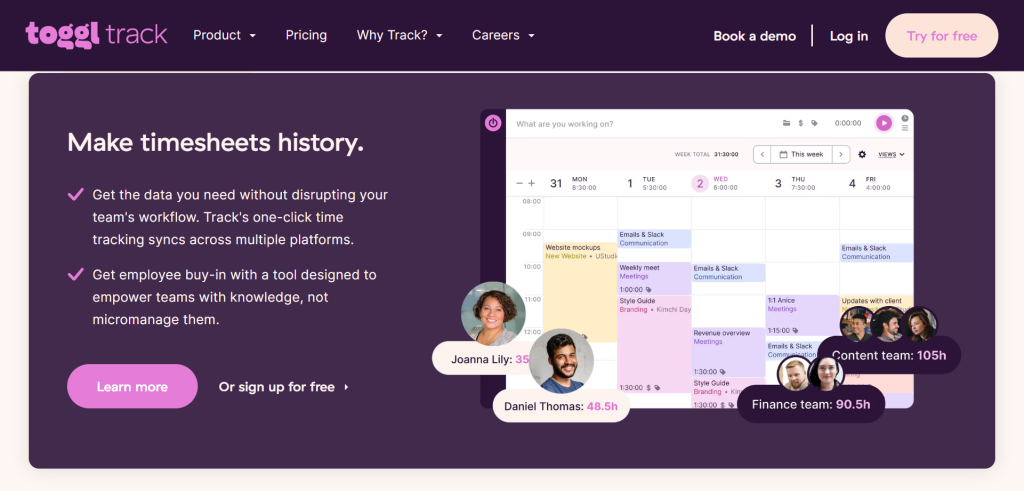Click tag icon on Revenue overview entry
The width and height of the screenshot is (1024, 491).
(x=722, y=372)
